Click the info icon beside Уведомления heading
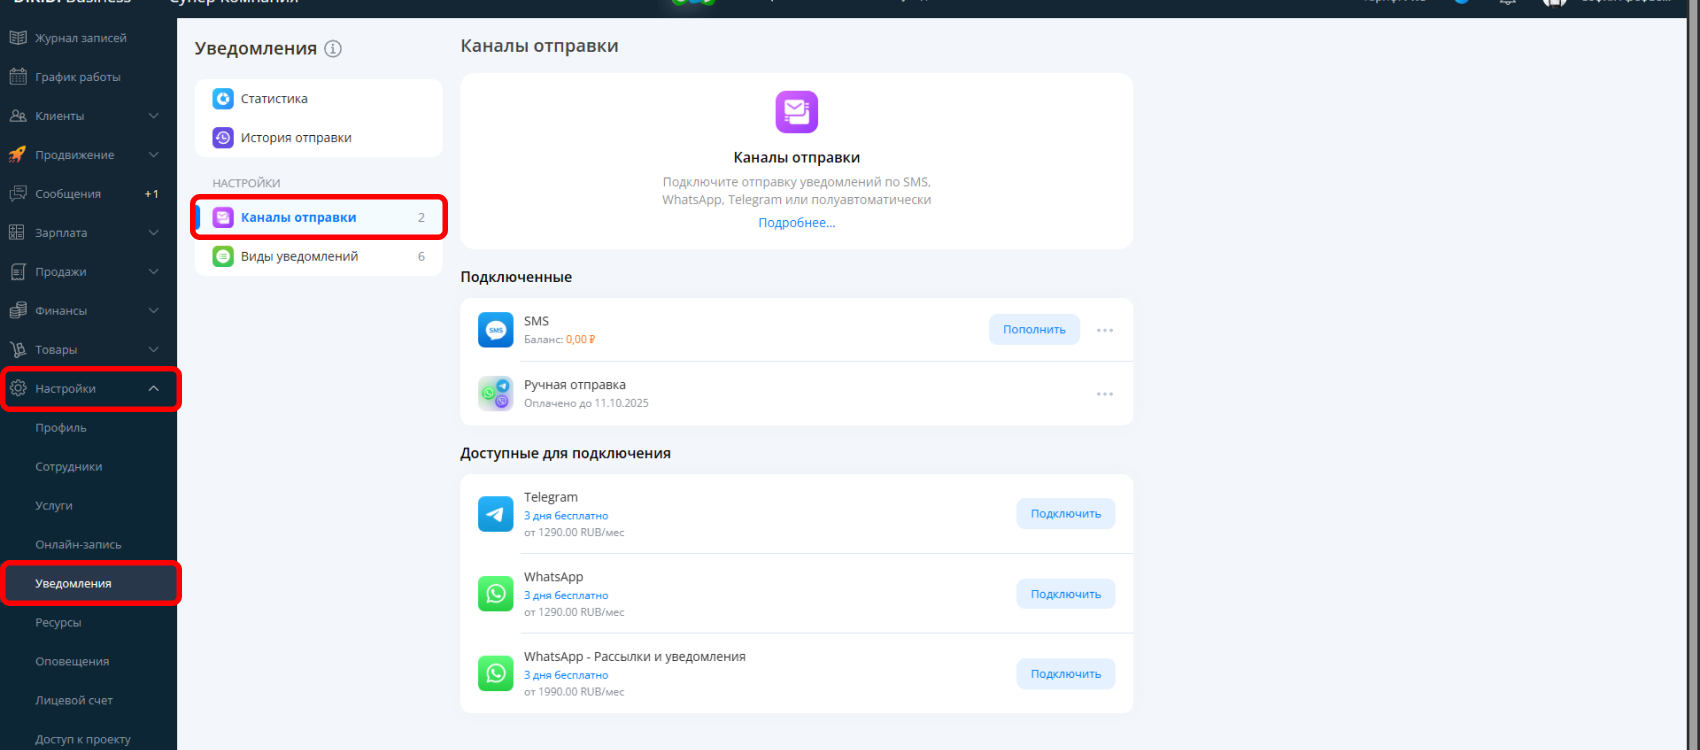The width and height of the screenshot is (1700, 750). (x=333, y=48)
